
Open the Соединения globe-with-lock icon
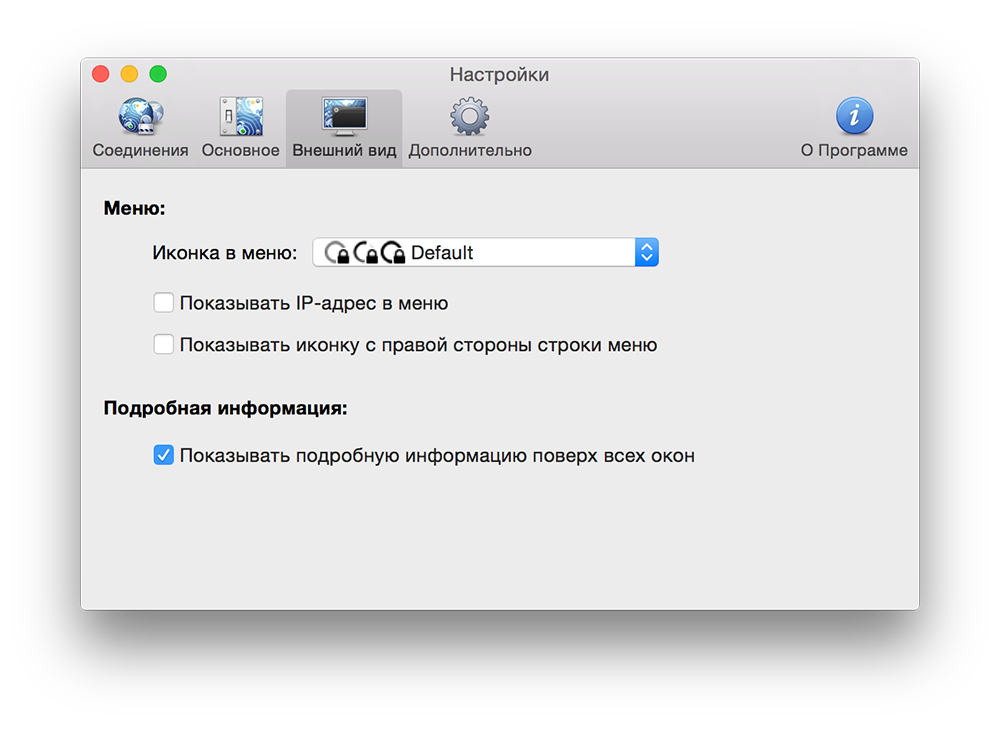[x=140, y=116]
